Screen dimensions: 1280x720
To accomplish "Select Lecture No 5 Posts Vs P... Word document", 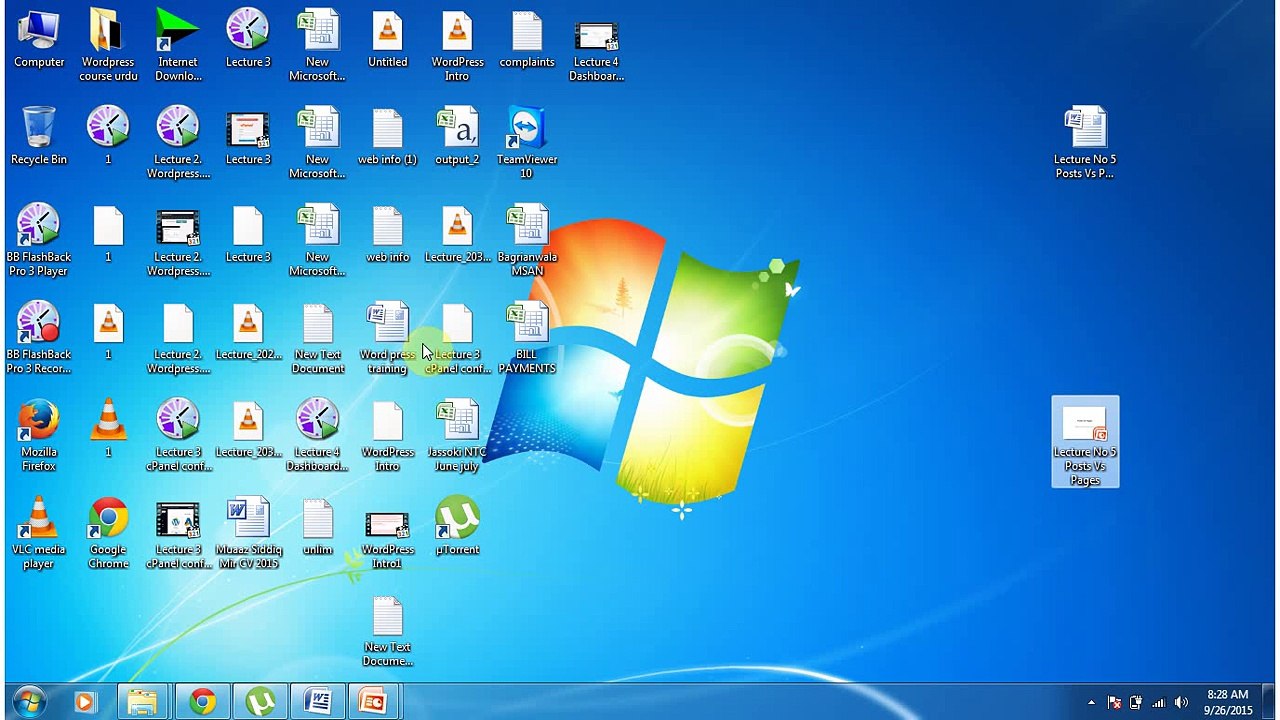I will [1085, 143].
